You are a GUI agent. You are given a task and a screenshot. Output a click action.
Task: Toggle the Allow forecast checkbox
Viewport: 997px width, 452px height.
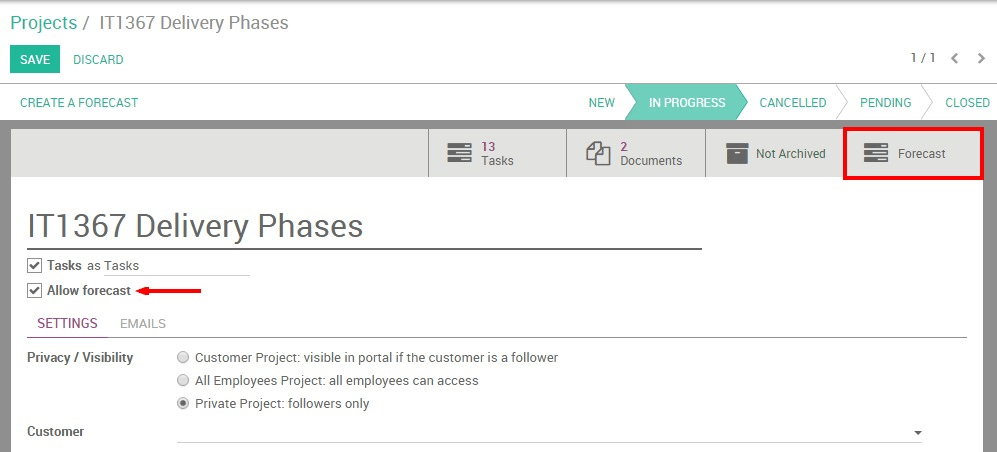(35, 291)
